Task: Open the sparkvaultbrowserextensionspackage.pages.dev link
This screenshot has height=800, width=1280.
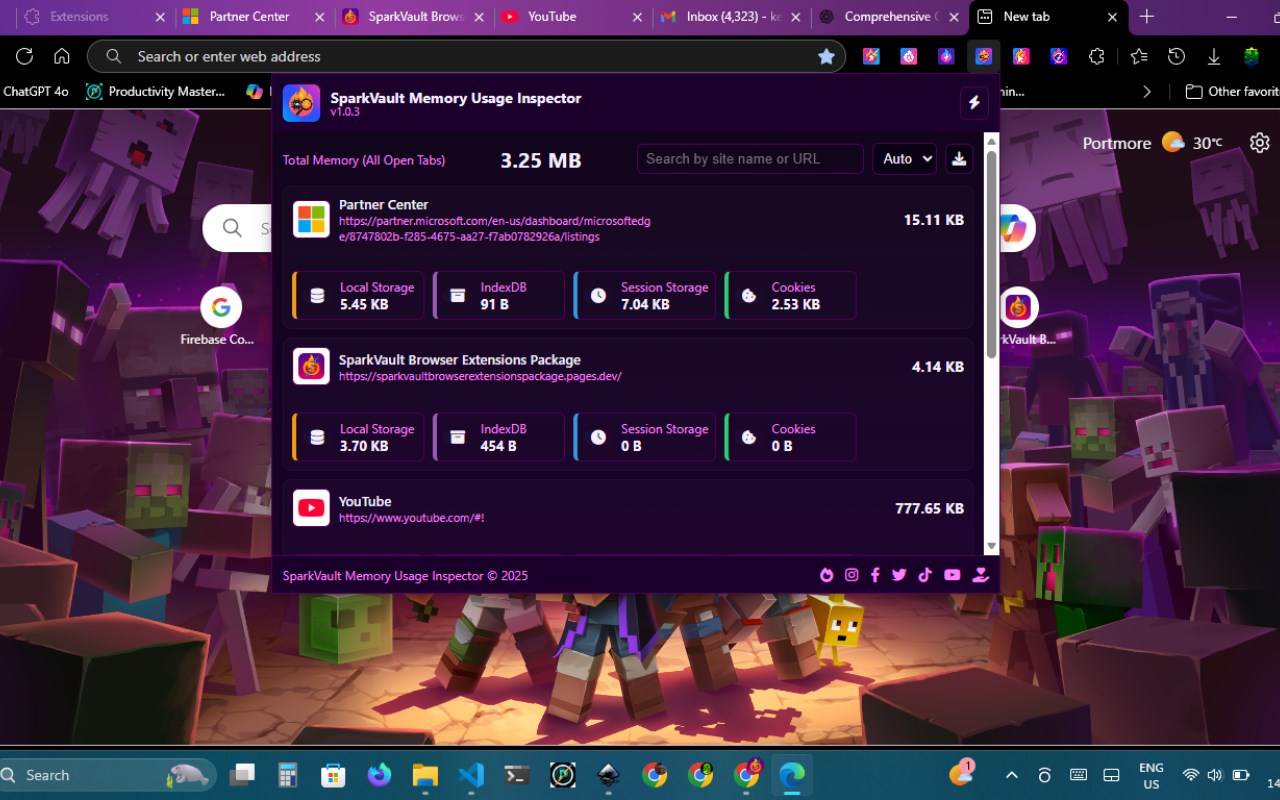Action: tap(480, 377)
